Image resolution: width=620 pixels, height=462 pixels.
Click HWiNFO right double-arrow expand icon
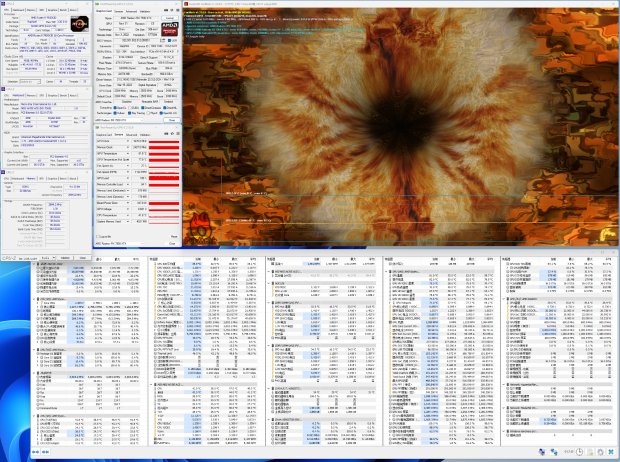tap(45, 452)
